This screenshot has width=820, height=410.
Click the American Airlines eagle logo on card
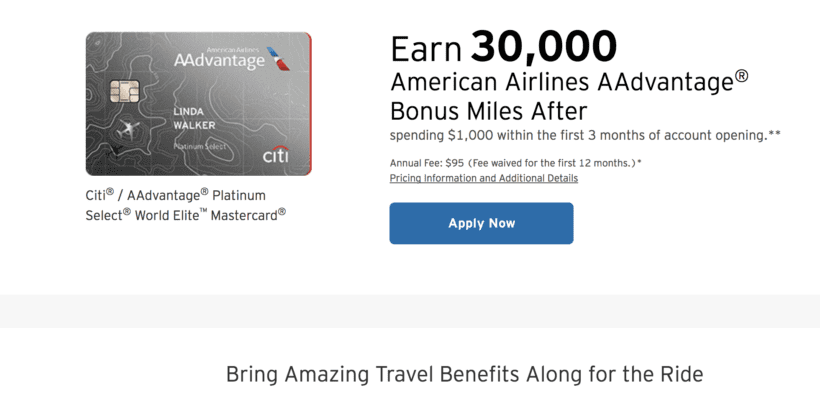click(278, 59)
